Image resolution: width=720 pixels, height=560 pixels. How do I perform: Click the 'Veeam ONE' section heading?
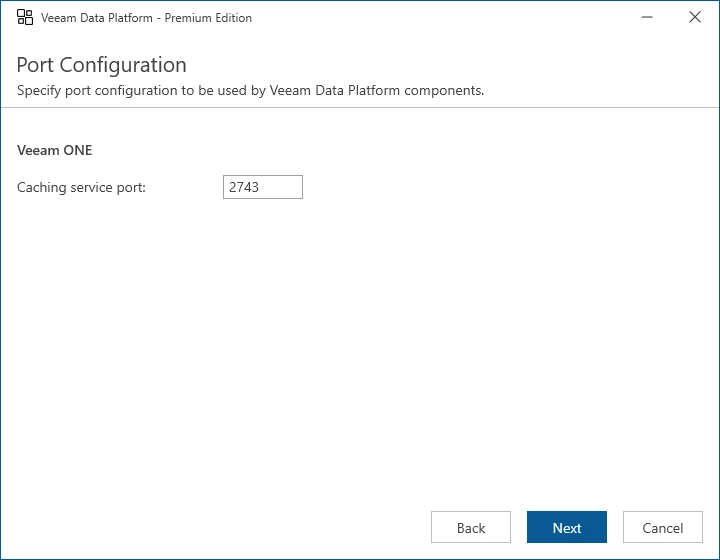54,151
